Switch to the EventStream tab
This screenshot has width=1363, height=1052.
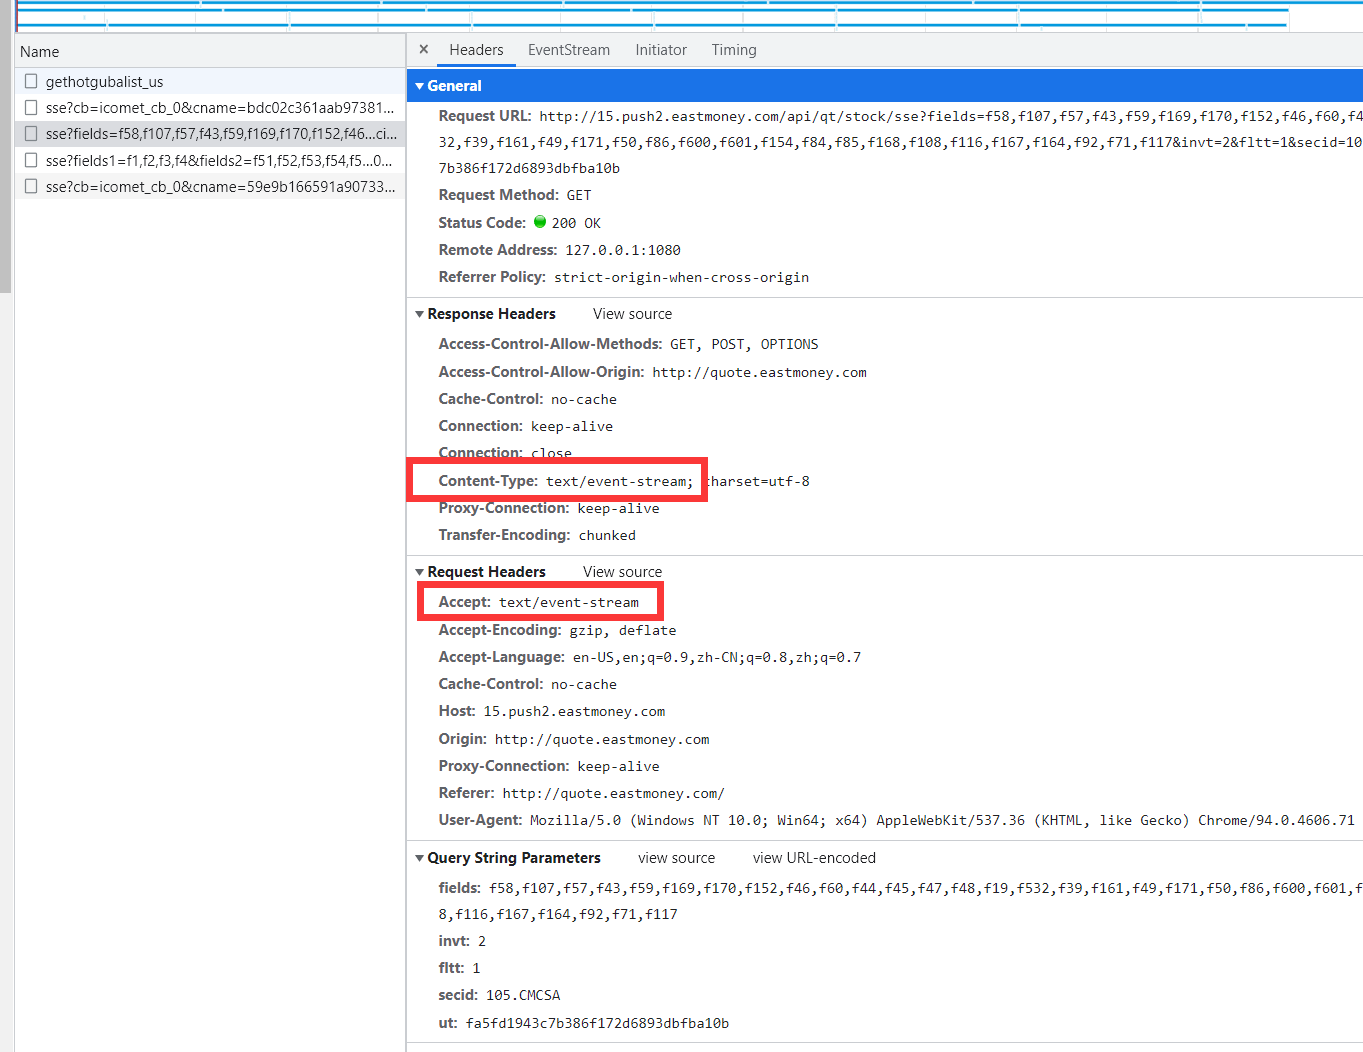568,49
